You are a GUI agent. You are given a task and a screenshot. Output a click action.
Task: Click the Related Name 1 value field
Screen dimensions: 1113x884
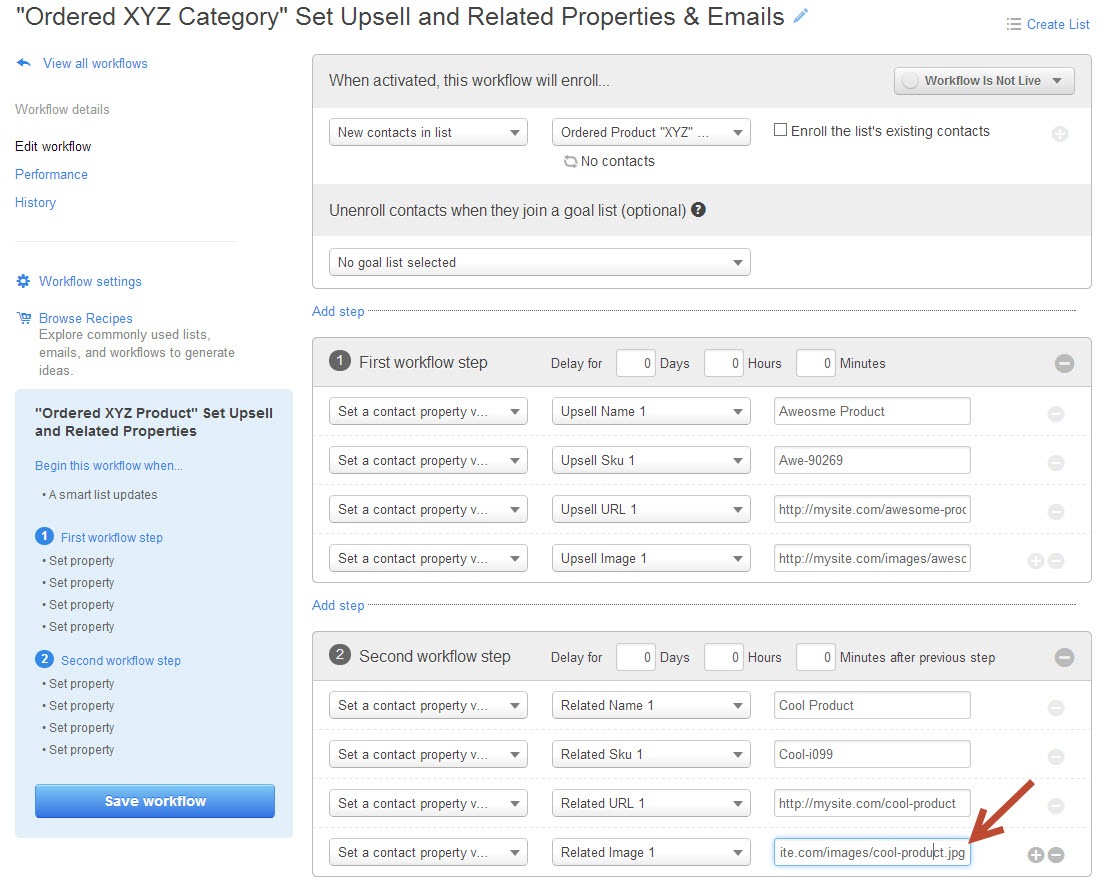click(x=871, y=705)
